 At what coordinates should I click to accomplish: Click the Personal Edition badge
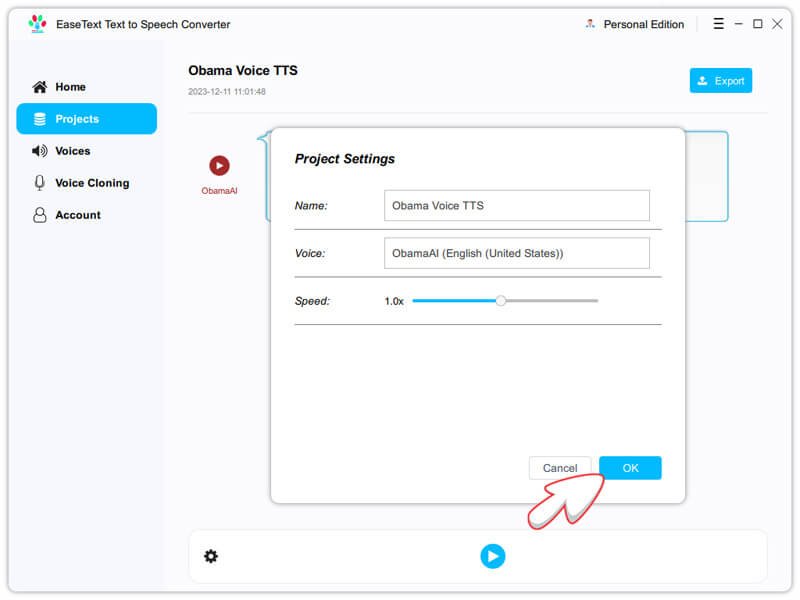point(634,24)
